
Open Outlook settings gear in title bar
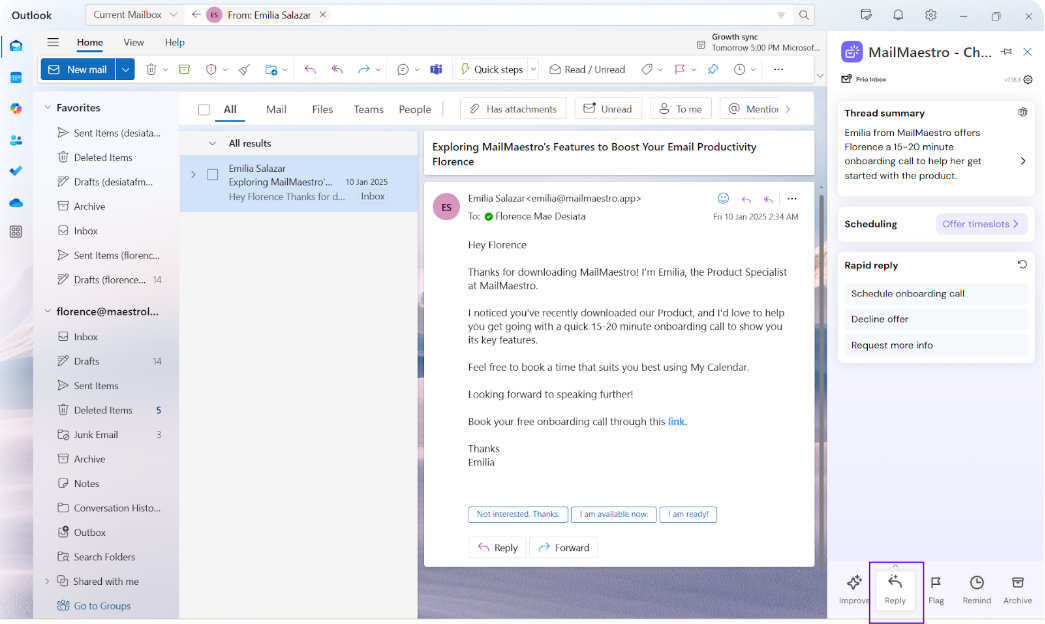coord(930,15)
